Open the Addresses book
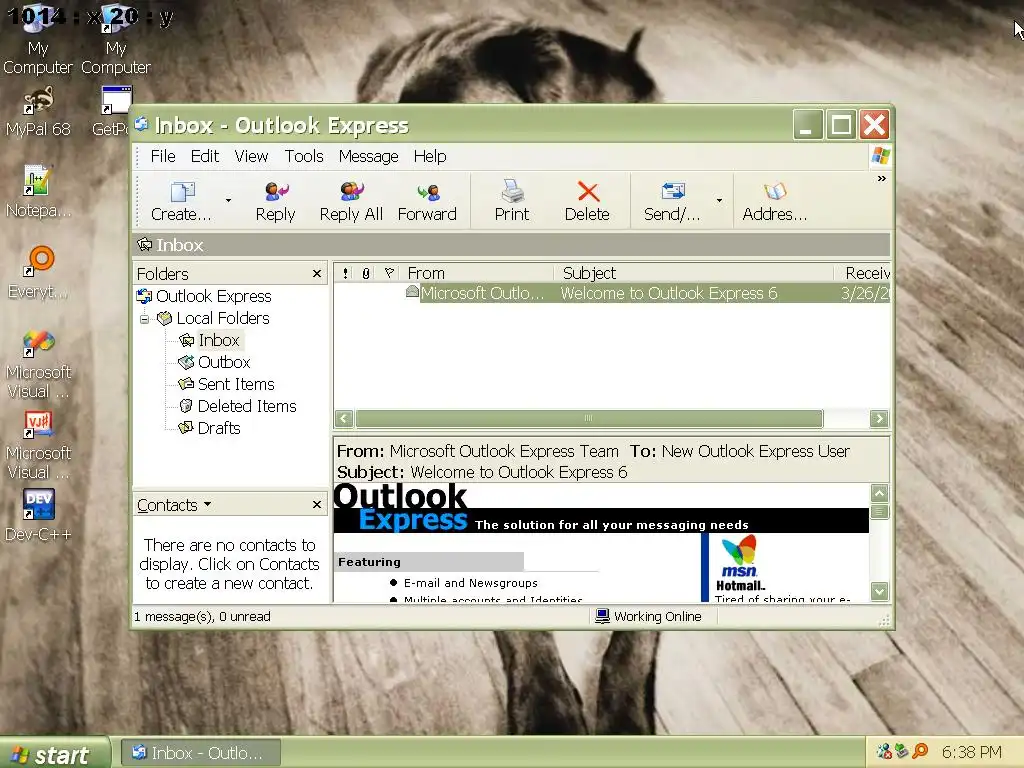This screenshot has height=768, width=1024. [775, 202]
